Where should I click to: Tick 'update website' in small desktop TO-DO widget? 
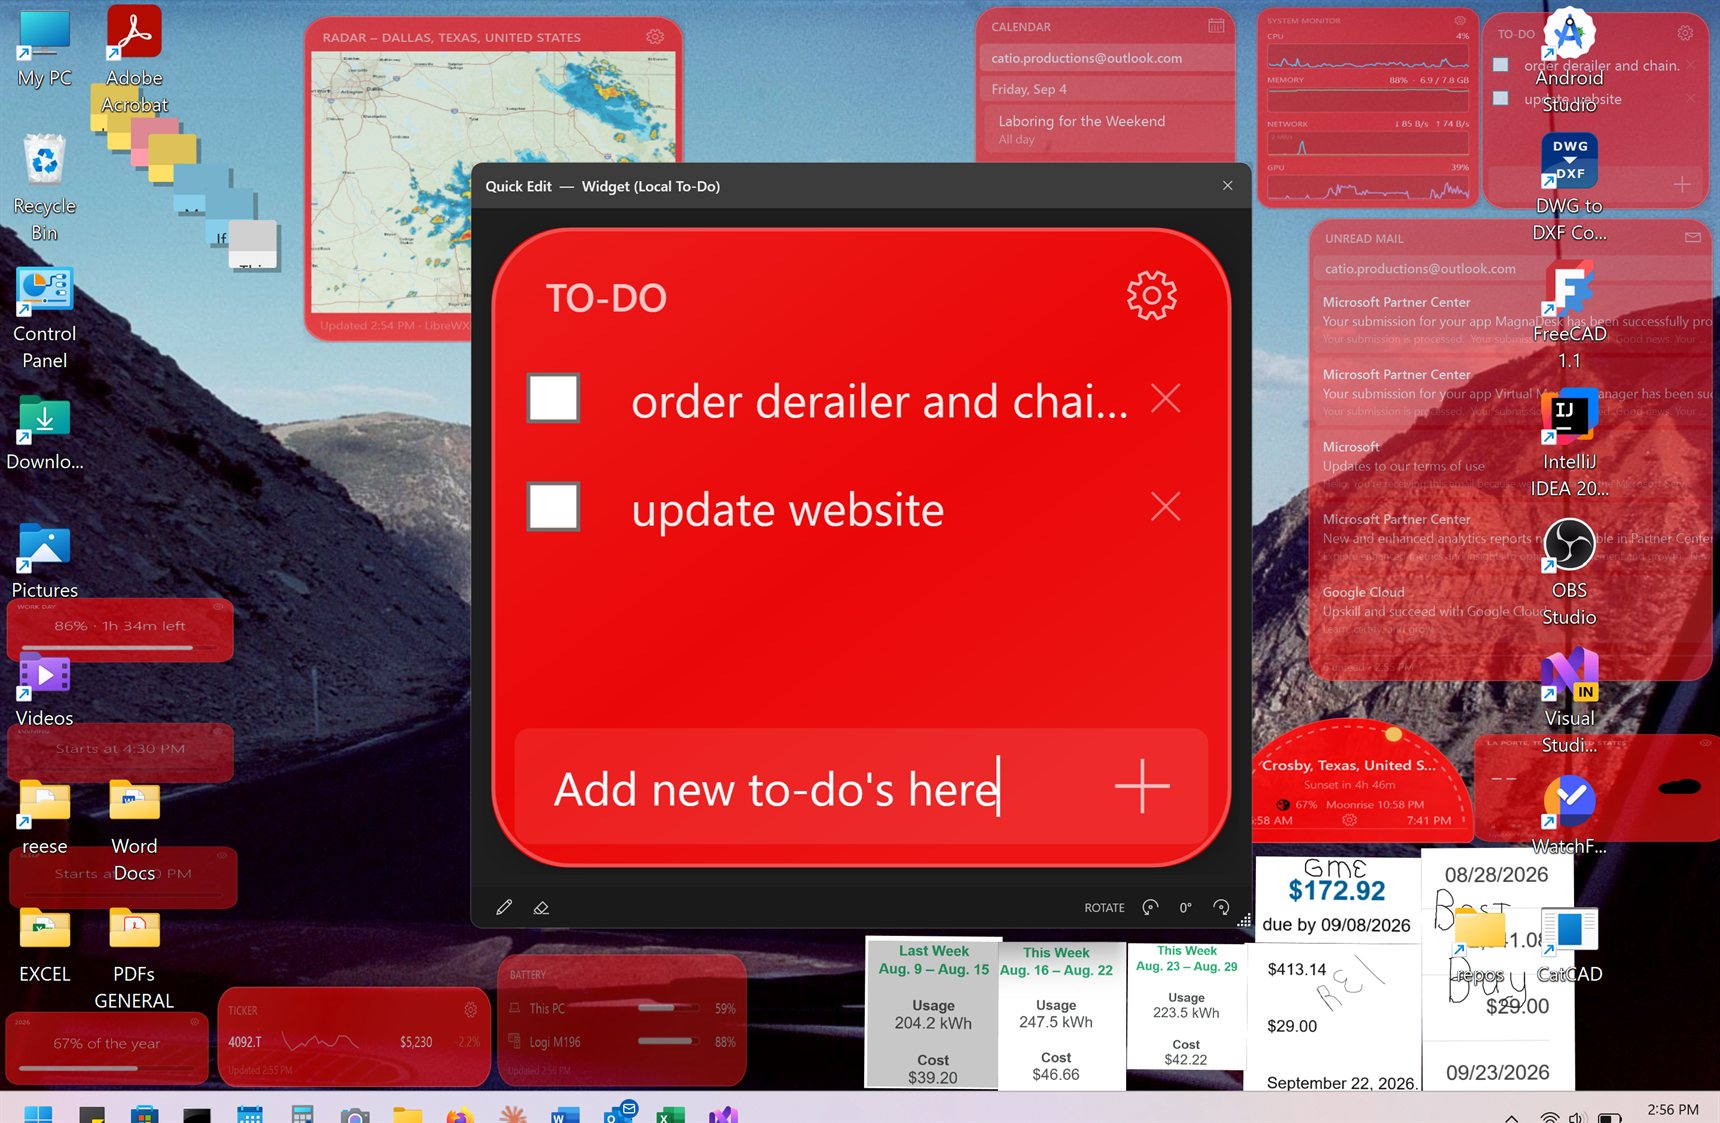click(1500, 98)
